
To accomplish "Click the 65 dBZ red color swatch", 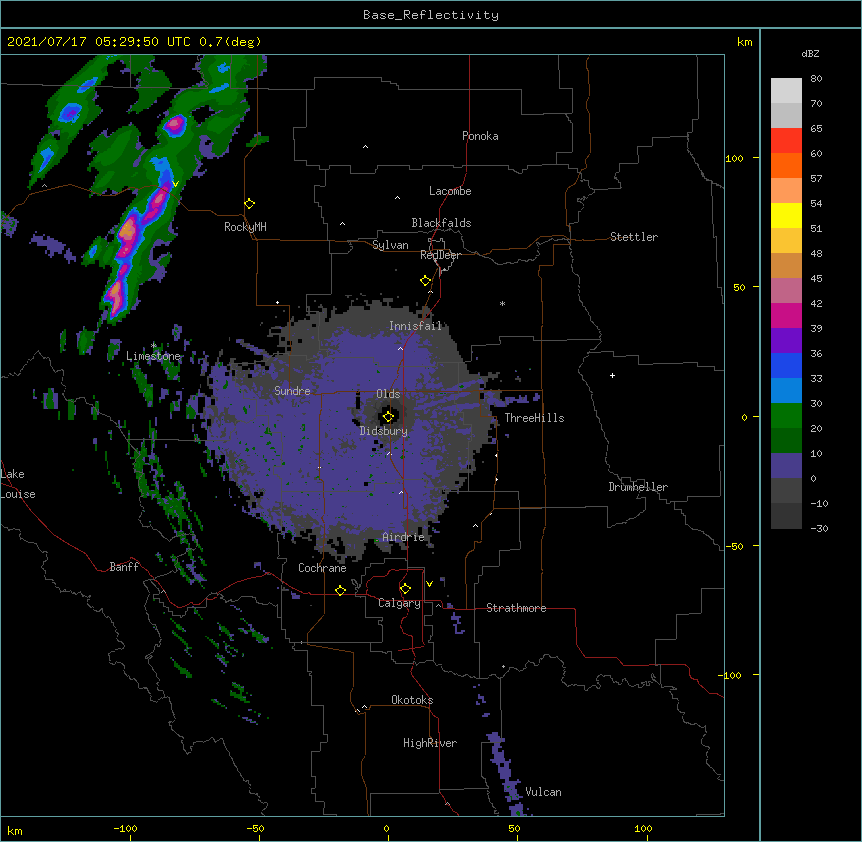I will click(x=786, y=140).
